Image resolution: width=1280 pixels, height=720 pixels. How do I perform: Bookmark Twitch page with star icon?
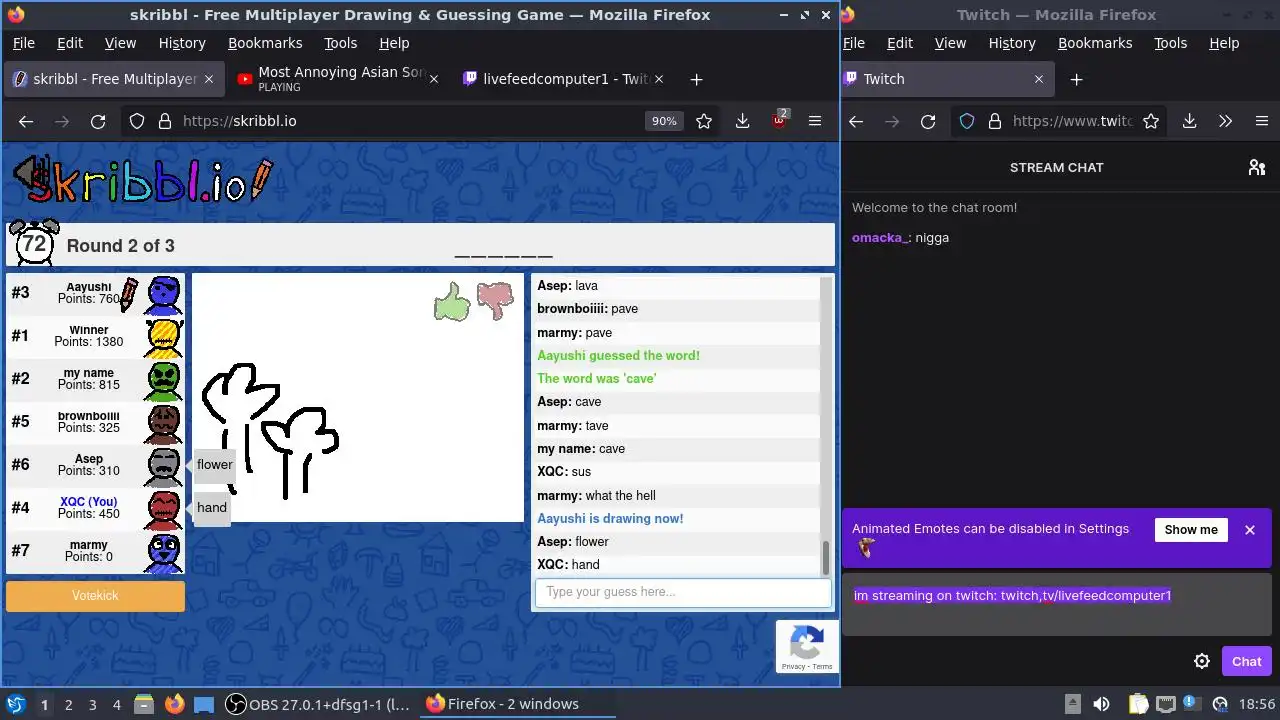pyautogui.click(x=1151, y=121)
